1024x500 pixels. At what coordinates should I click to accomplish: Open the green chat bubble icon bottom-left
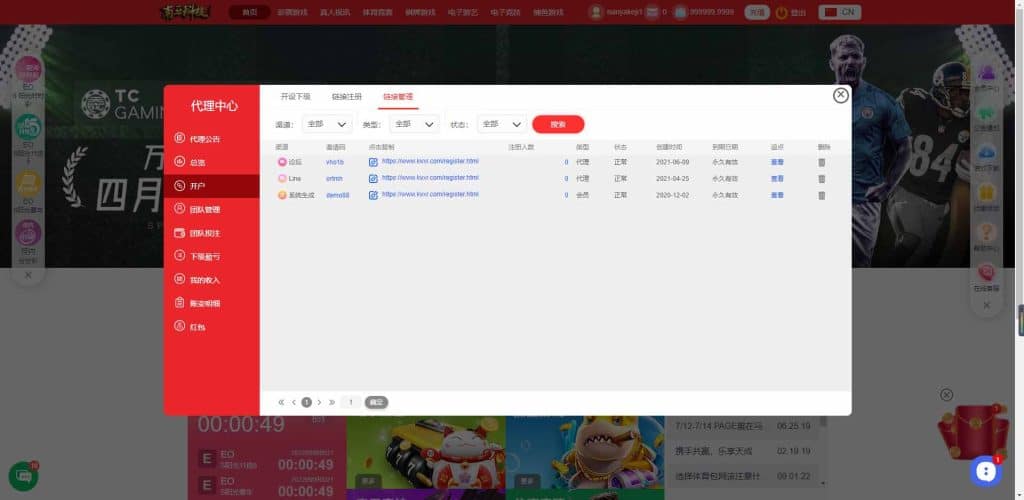click(x=24, y=477)
